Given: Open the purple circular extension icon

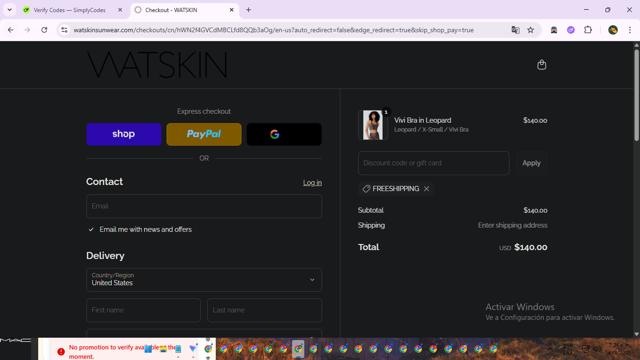Looking at the screenshot, I should [x=571, y=30].
